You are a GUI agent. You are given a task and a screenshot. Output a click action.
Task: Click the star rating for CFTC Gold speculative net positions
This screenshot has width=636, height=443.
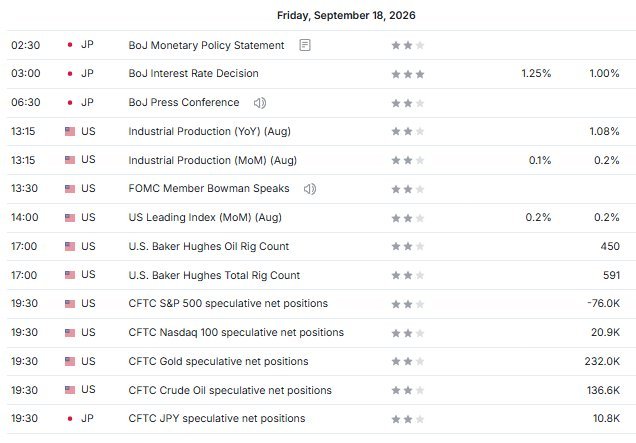pyautogui.click(x=408, y=361)
